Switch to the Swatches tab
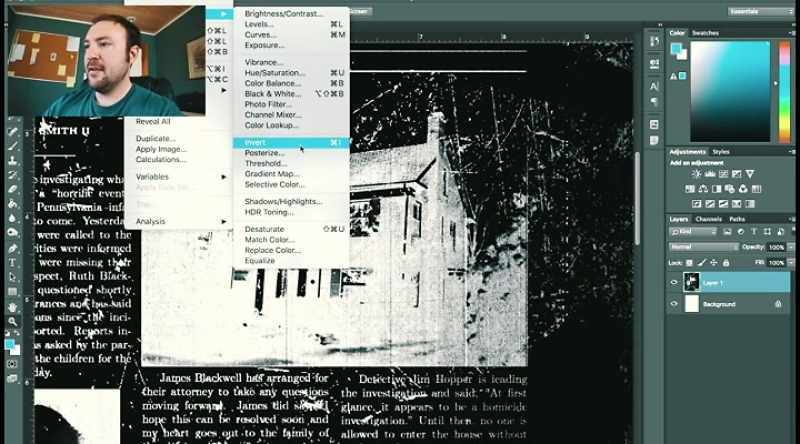Screen dimensions: 800x444 pos(705,33)
